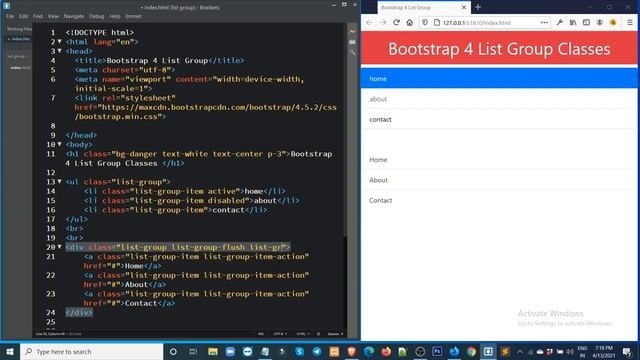Open Firefox hamburger menu

tap(630, 22)
